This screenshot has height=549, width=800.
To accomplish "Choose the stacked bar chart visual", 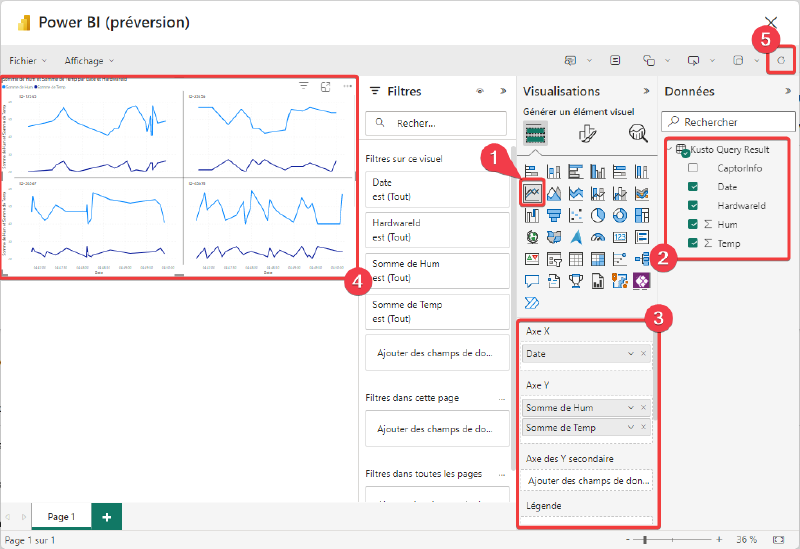I will click(x=532, y=171).
